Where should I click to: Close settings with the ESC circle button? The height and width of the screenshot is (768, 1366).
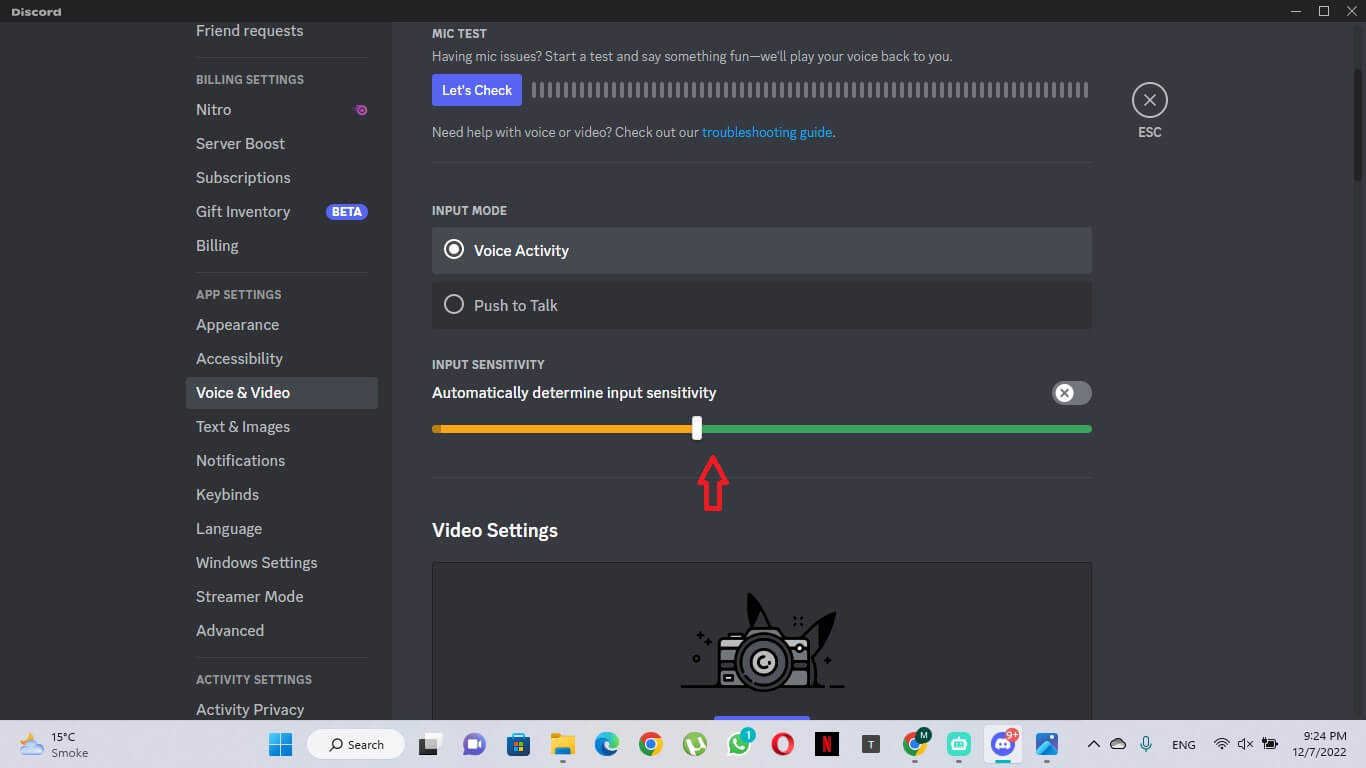tap(1149, 100)
